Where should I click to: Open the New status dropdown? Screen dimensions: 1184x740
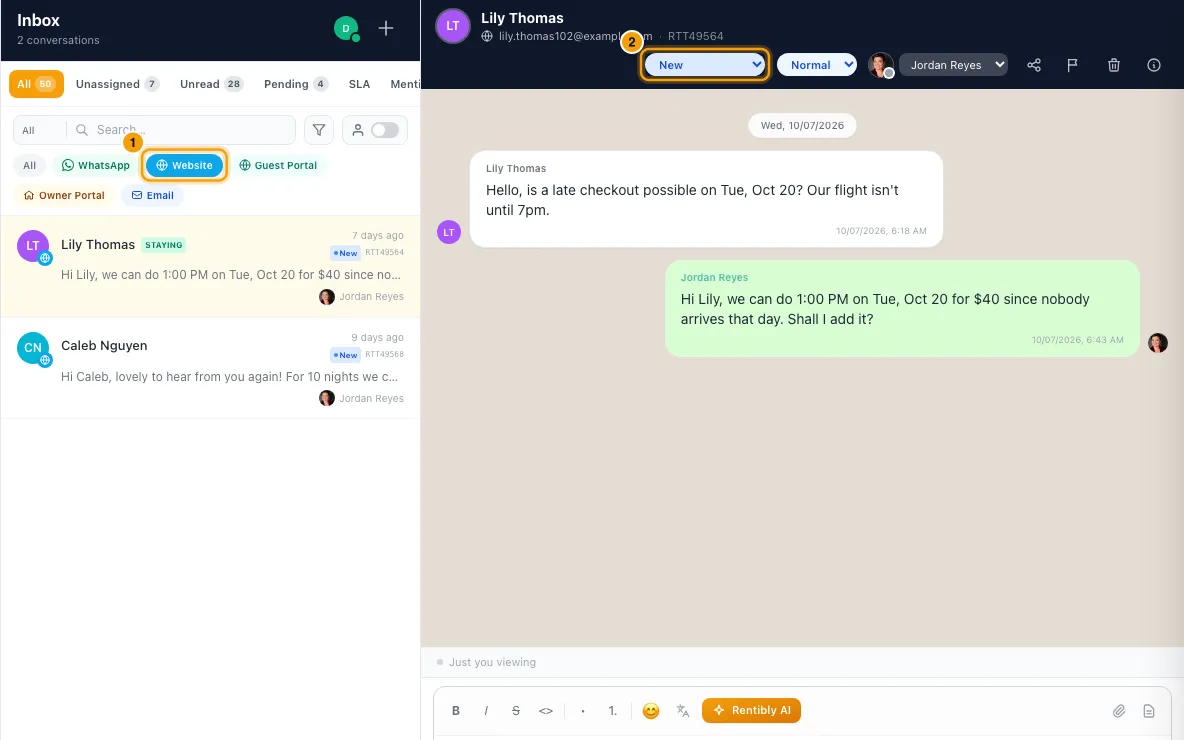point(705,65)
